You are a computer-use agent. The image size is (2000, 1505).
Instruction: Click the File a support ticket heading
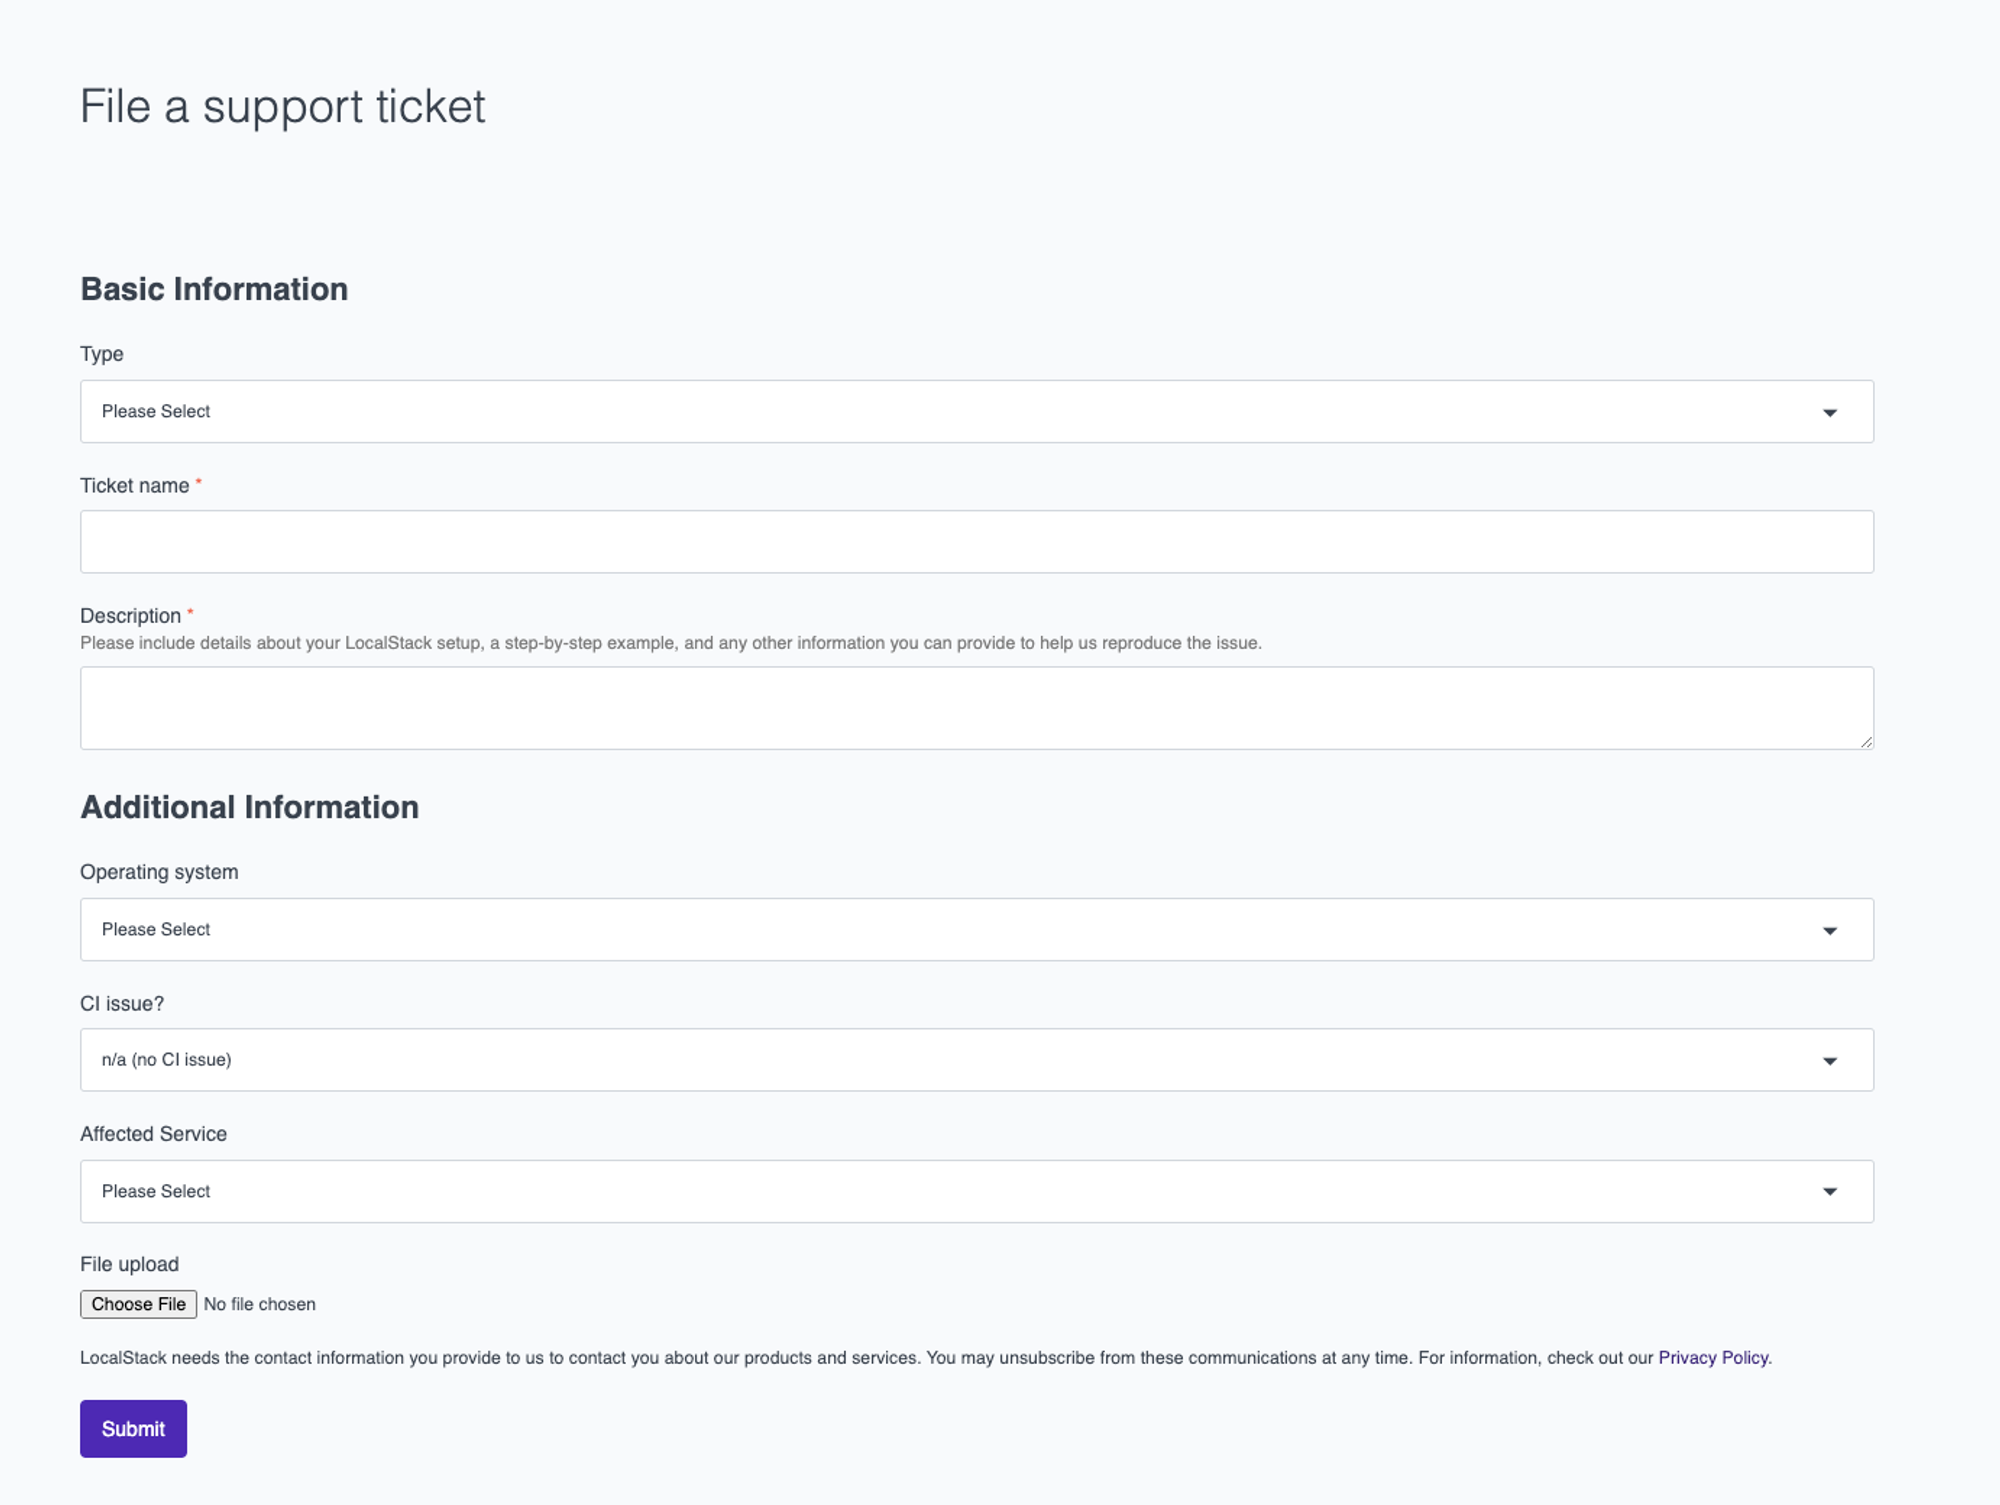pos(284,104)
